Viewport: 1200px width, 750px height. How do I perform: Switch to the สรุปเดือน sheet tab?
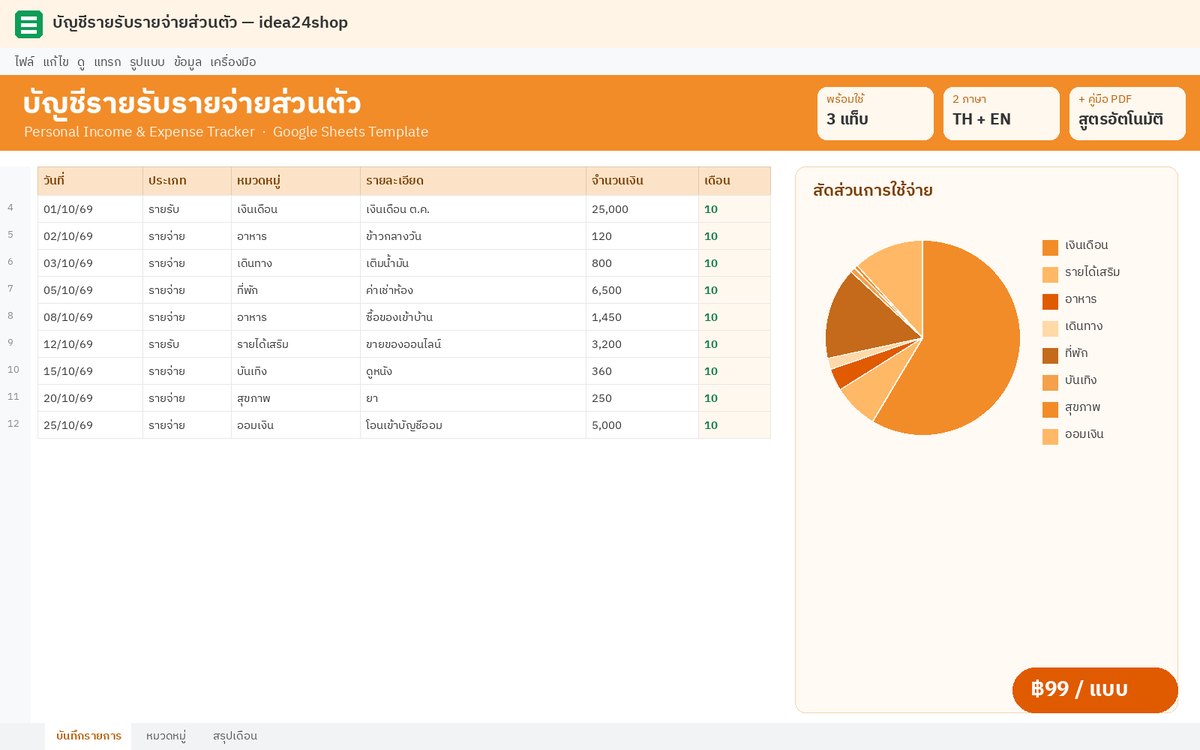[x=235, y=736]
